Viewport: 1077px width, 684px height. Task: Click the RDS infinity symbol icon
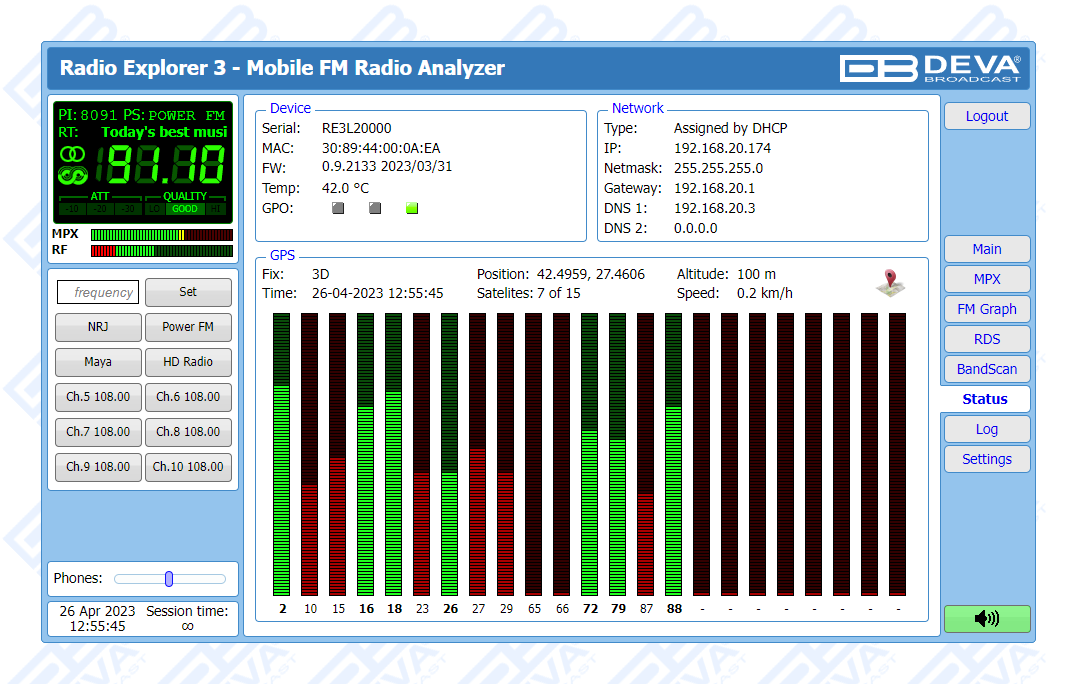coord(72,176)
